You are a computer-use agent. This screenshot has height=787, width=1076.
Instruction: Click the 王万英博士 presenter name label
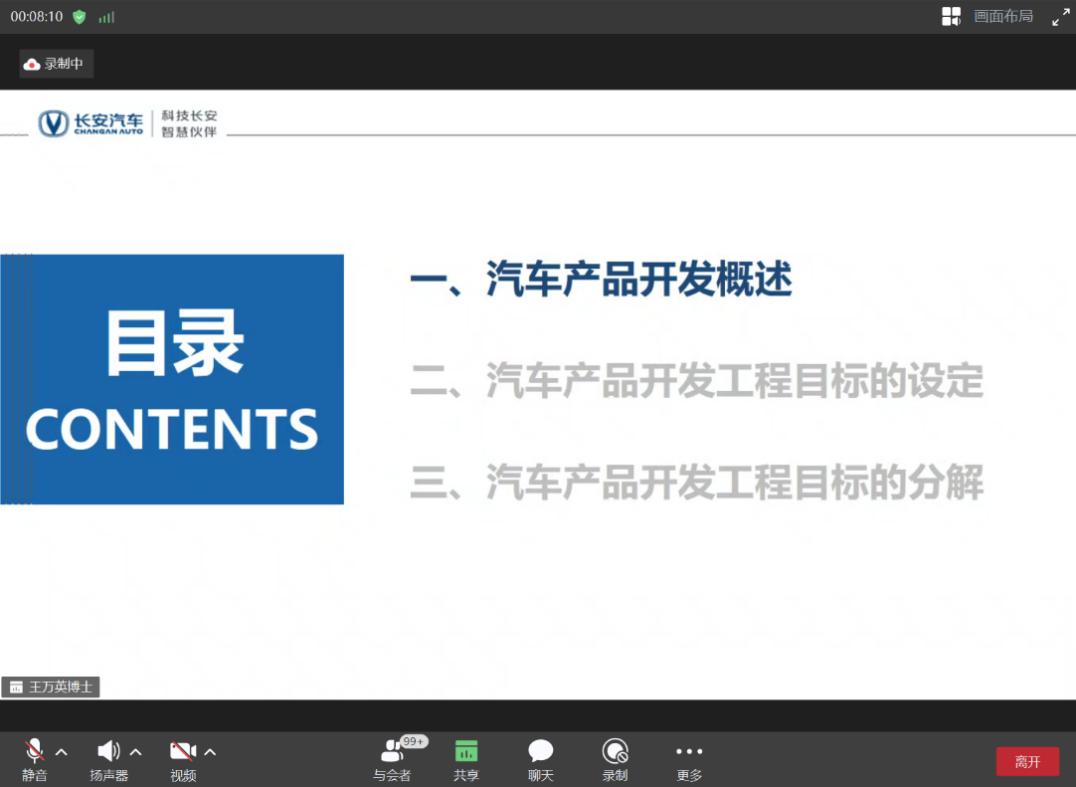(x=51, y=687)
